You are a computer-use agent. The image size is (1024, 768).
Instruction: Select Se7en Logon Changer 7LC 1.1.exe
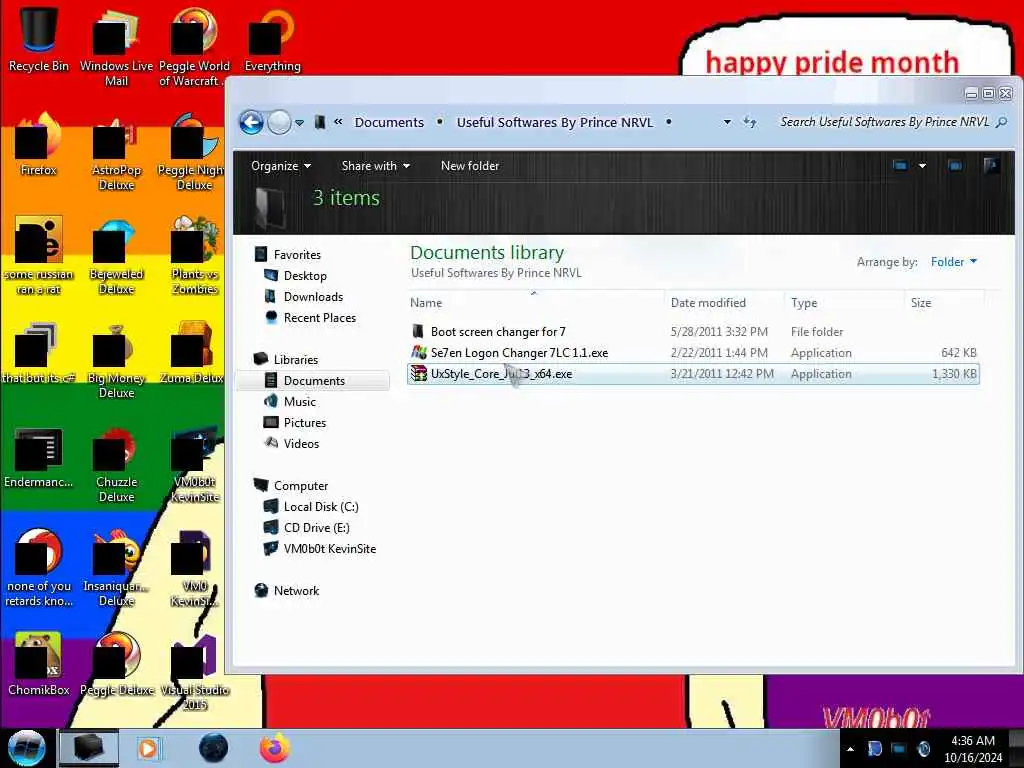click(693, 353)
